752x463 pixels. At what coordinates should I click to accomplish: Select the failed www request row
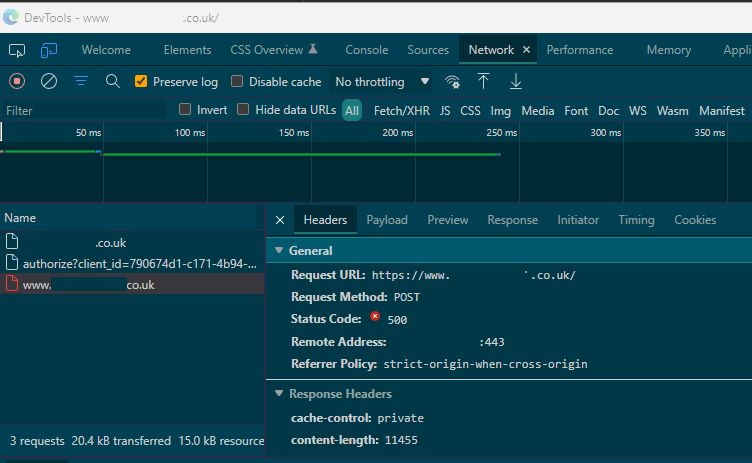click(x=132, y=285)
